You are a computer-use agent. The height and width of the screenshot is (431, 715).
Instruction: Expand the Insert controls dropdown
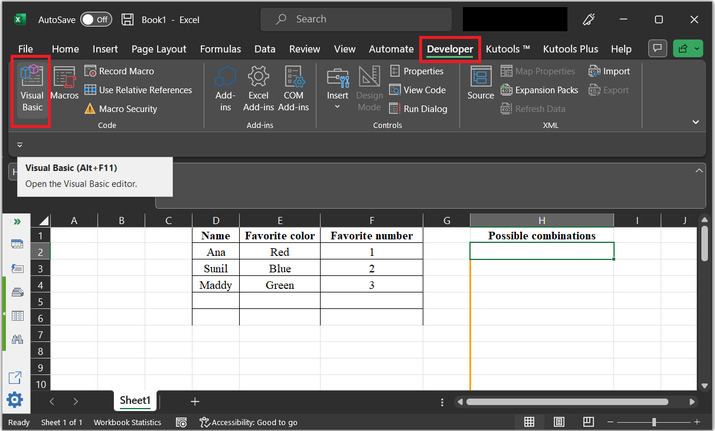pos(337,106)
